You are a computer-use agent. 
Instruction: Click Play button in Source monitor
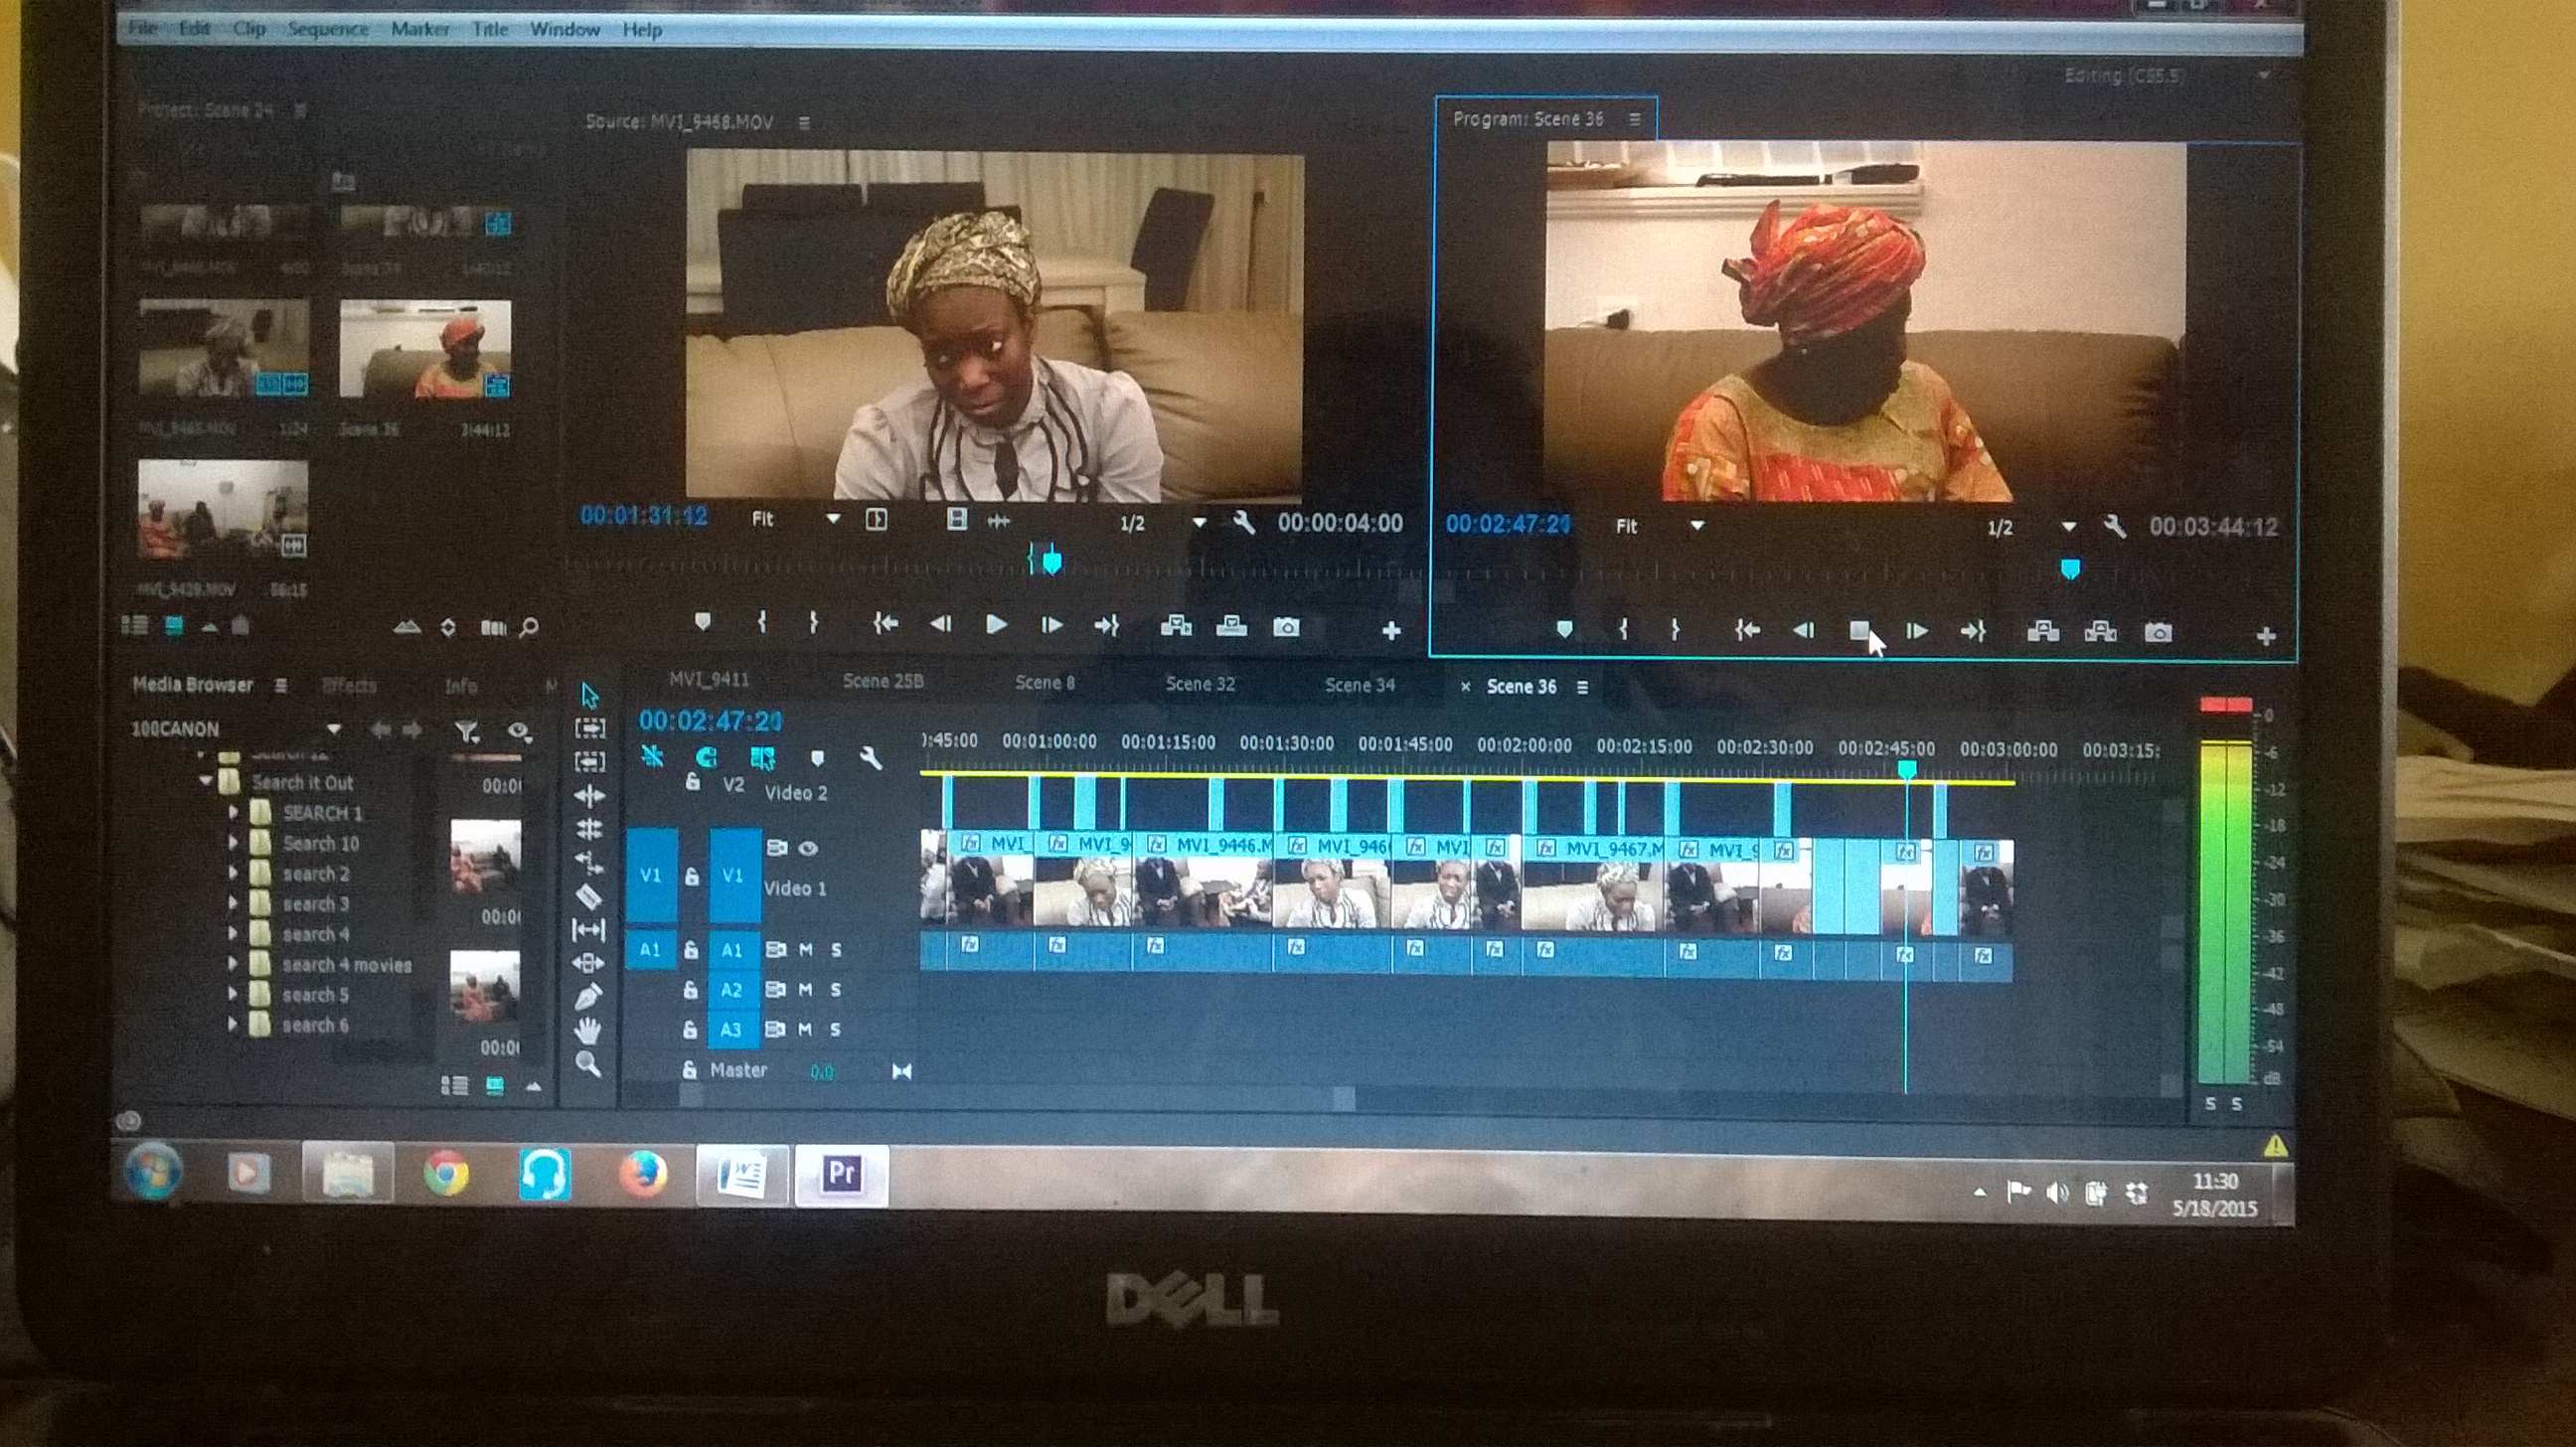point(996,625)
